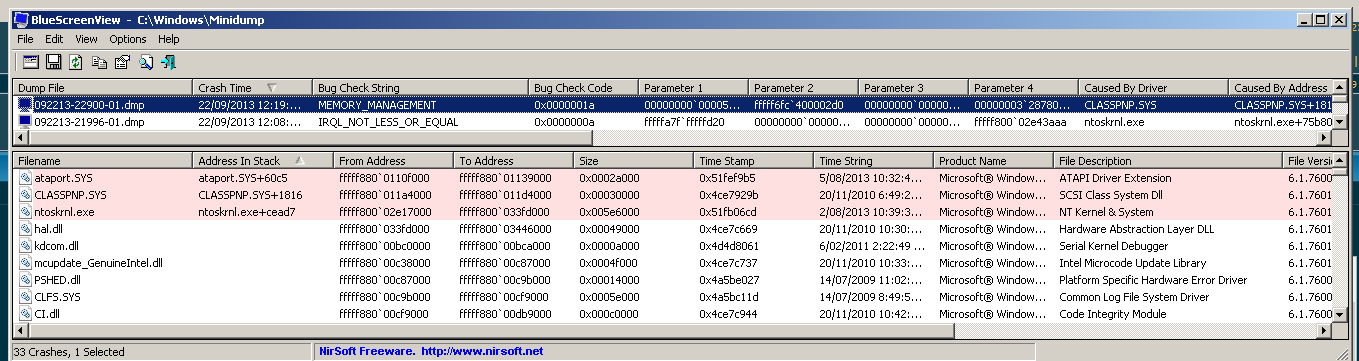Open the Help menu

coord(168,39)
